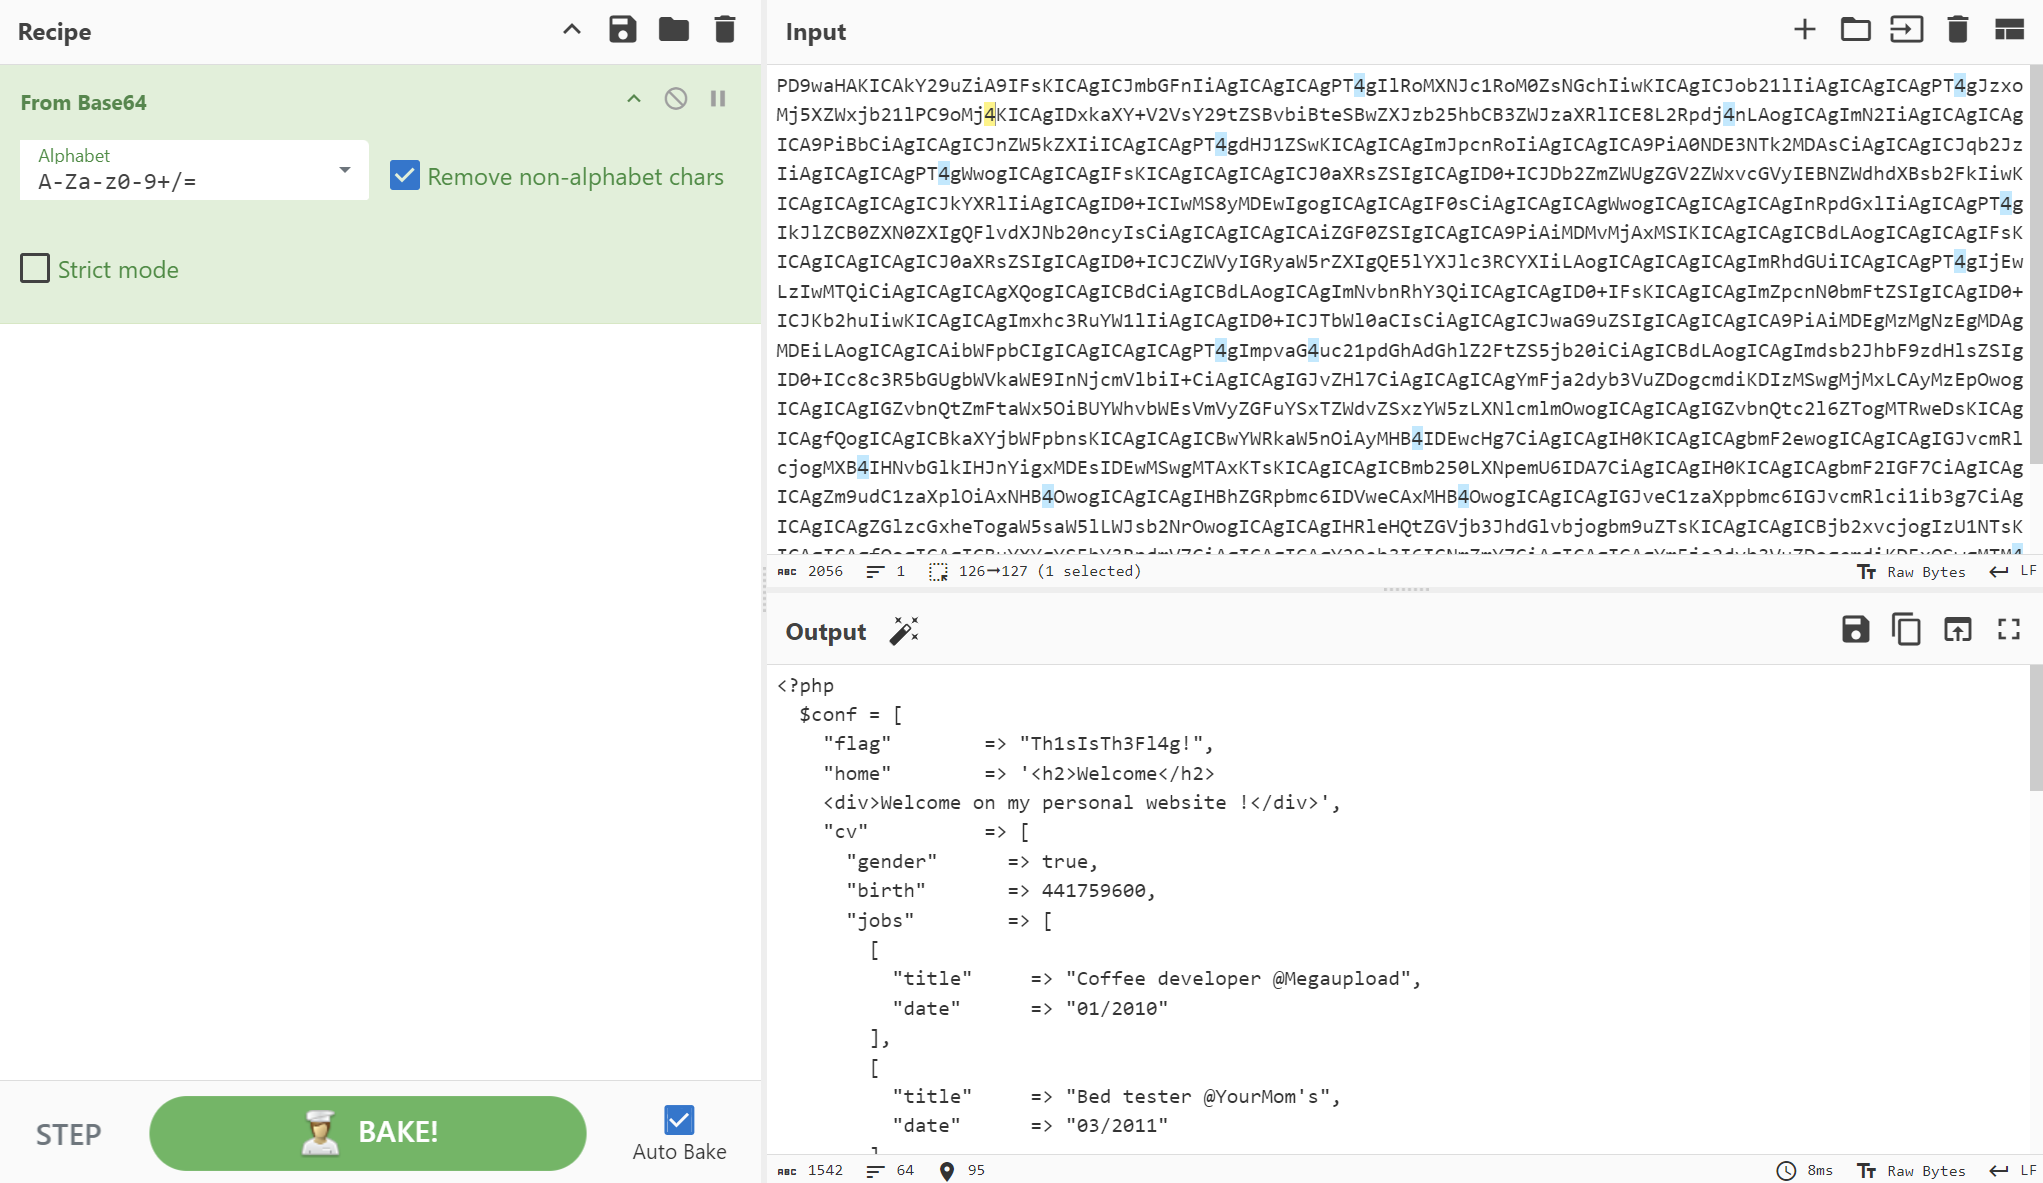Click the 'From Base64' ingredient label
This screenshot has width=2043, height=1183.
click(84, 101)
